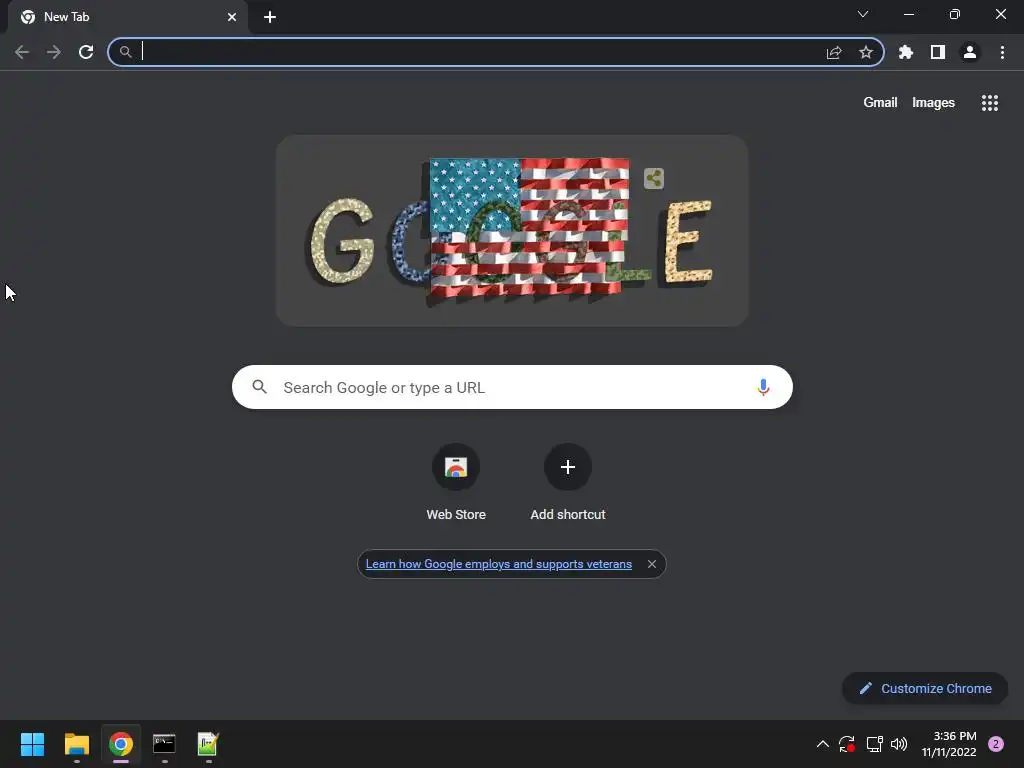Open the volume speaker icon
Viewport: 1024px width, 768px height.
899,744
